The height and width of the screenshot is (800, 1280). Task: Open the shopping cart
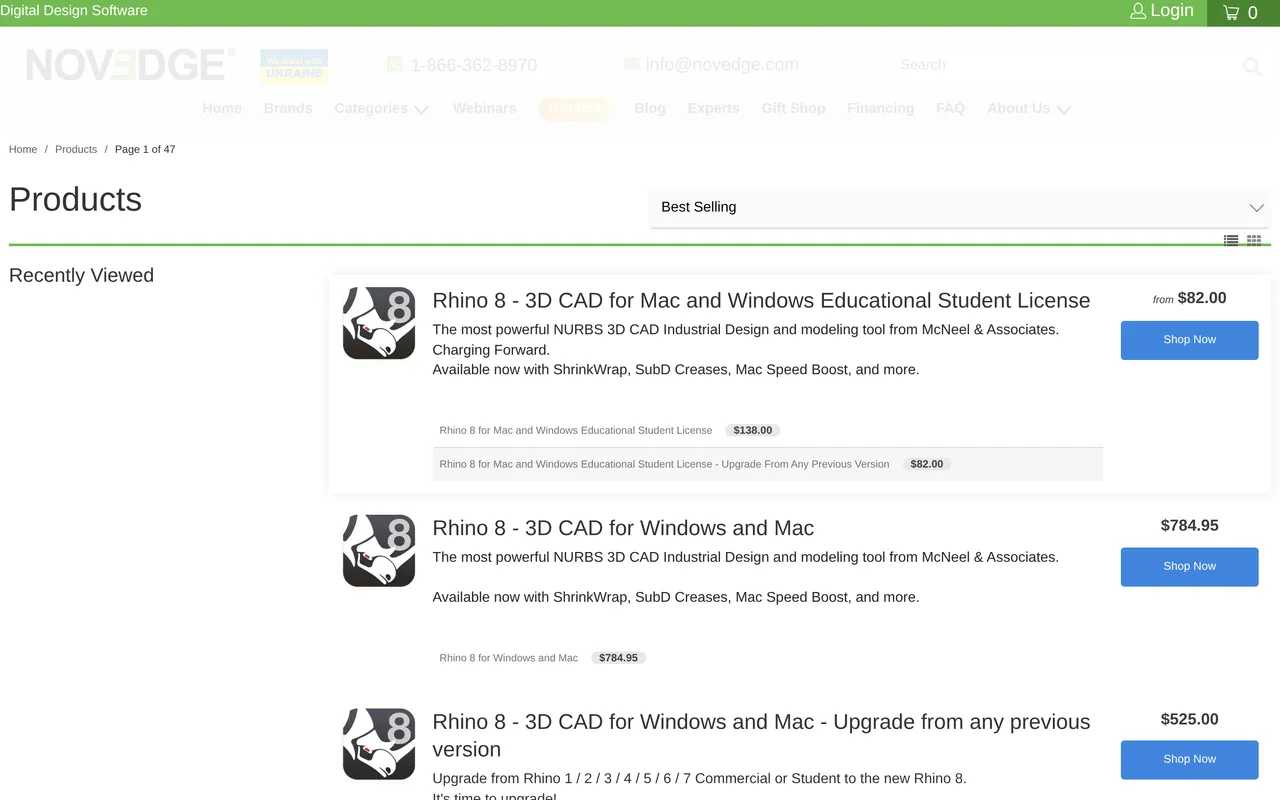[x=1241, y=13]
